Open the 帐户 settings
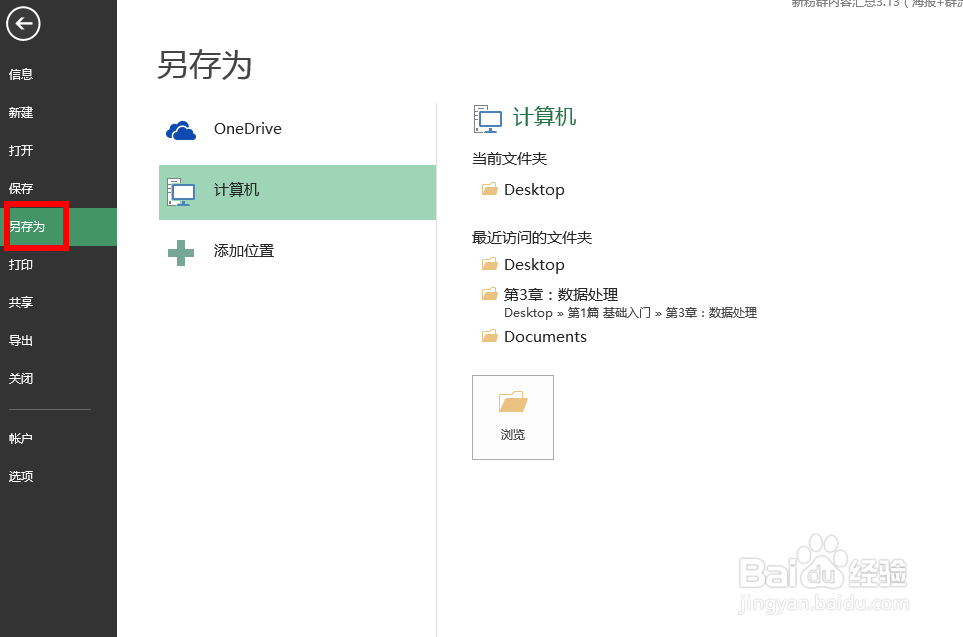 pyautogui.click(x=21, y=438)
